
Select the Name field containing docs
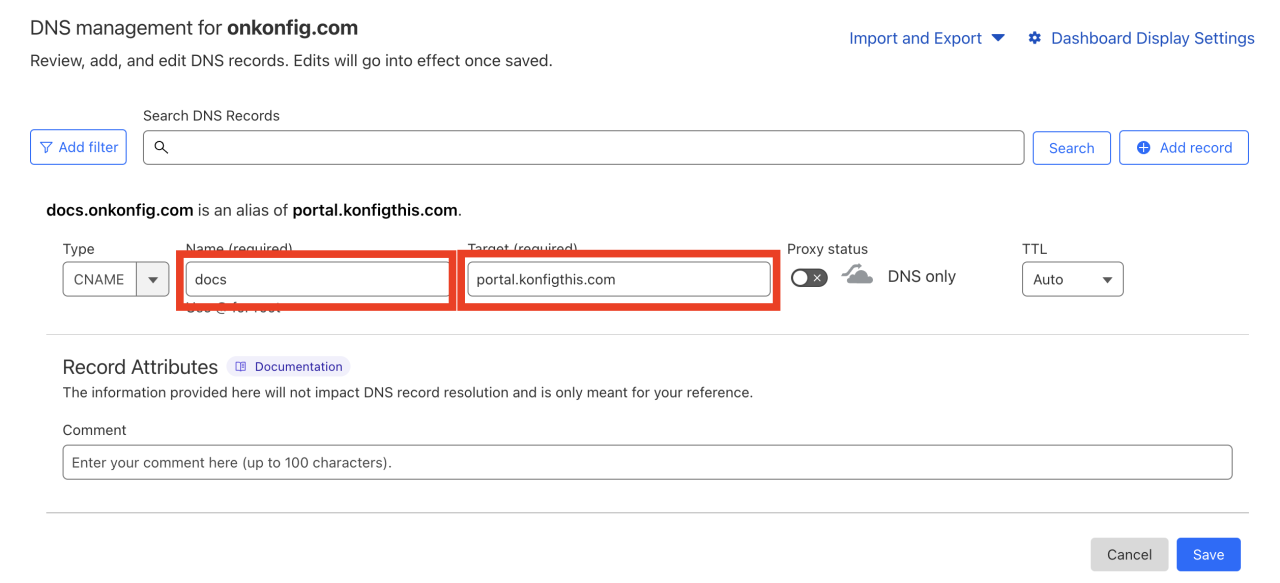[x=316, y=279]
